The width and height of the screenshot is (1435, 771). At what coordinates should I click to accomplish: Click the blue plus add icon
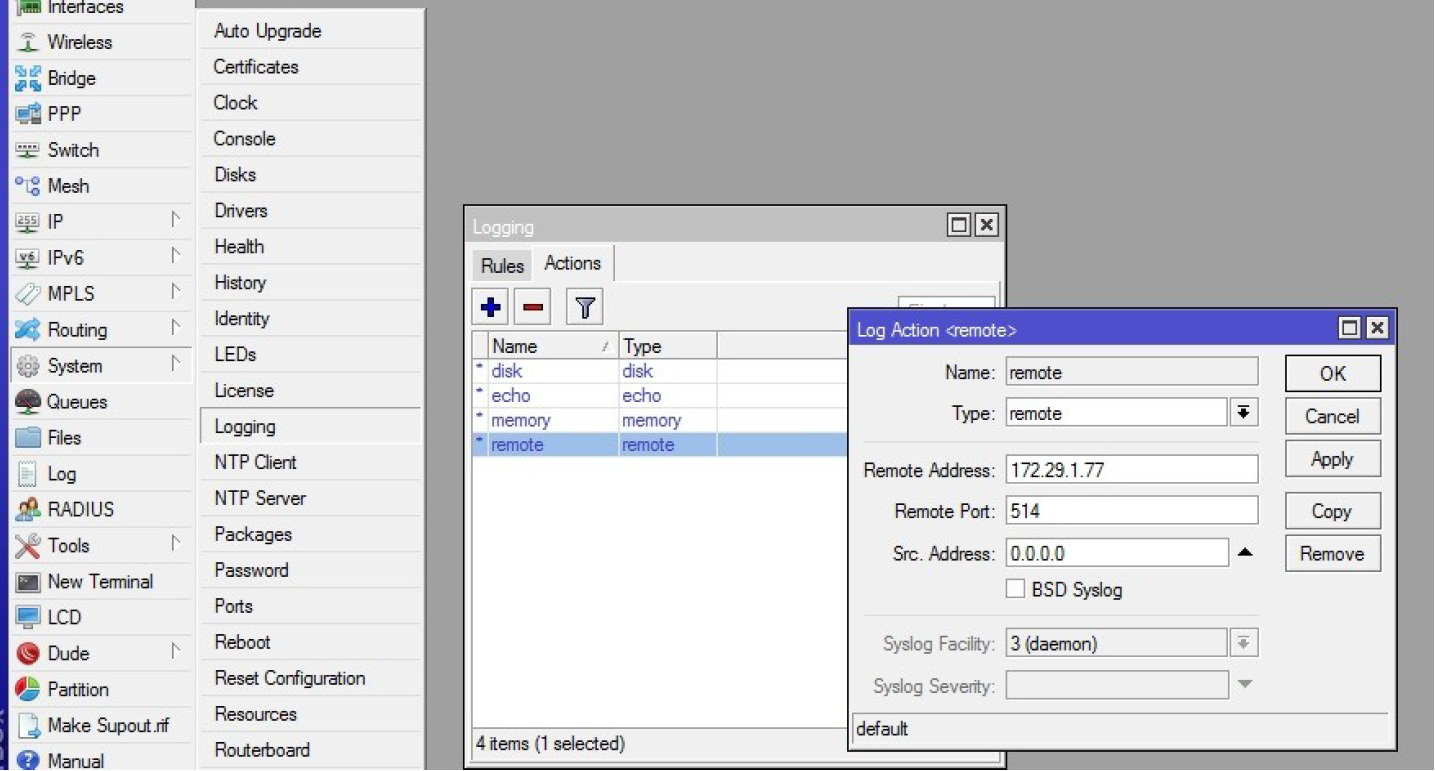490,308
